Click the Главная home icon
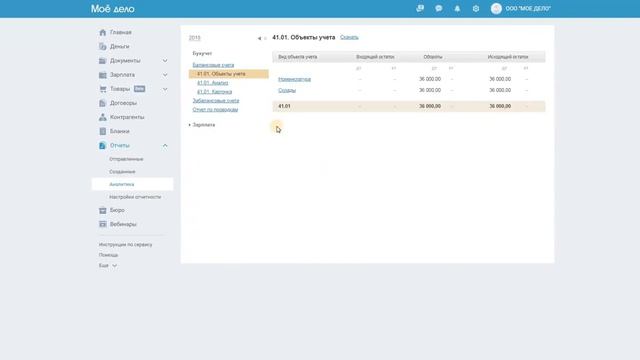Image resolution: width=640 pixels, height=360 pixels. click(x=102, y=32)
